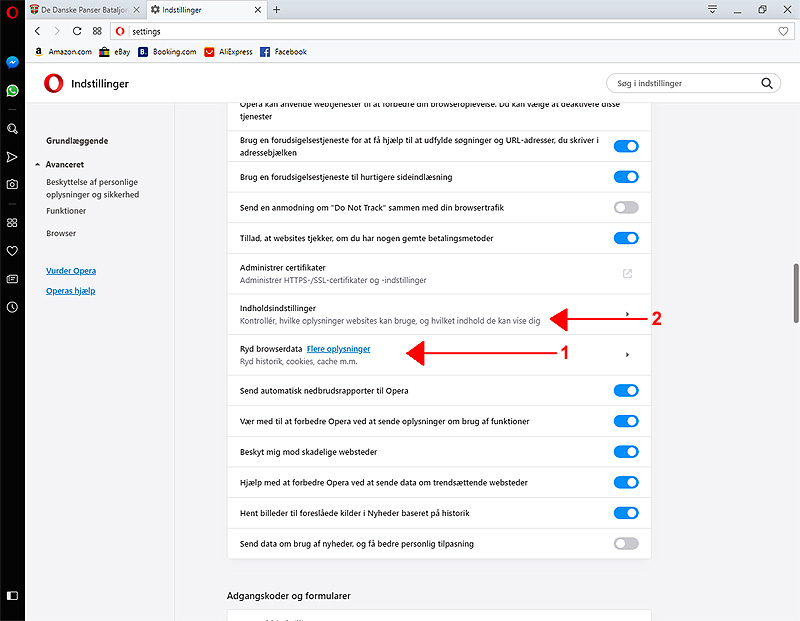Select Funktioner in the settings menu

coord(66,211)
